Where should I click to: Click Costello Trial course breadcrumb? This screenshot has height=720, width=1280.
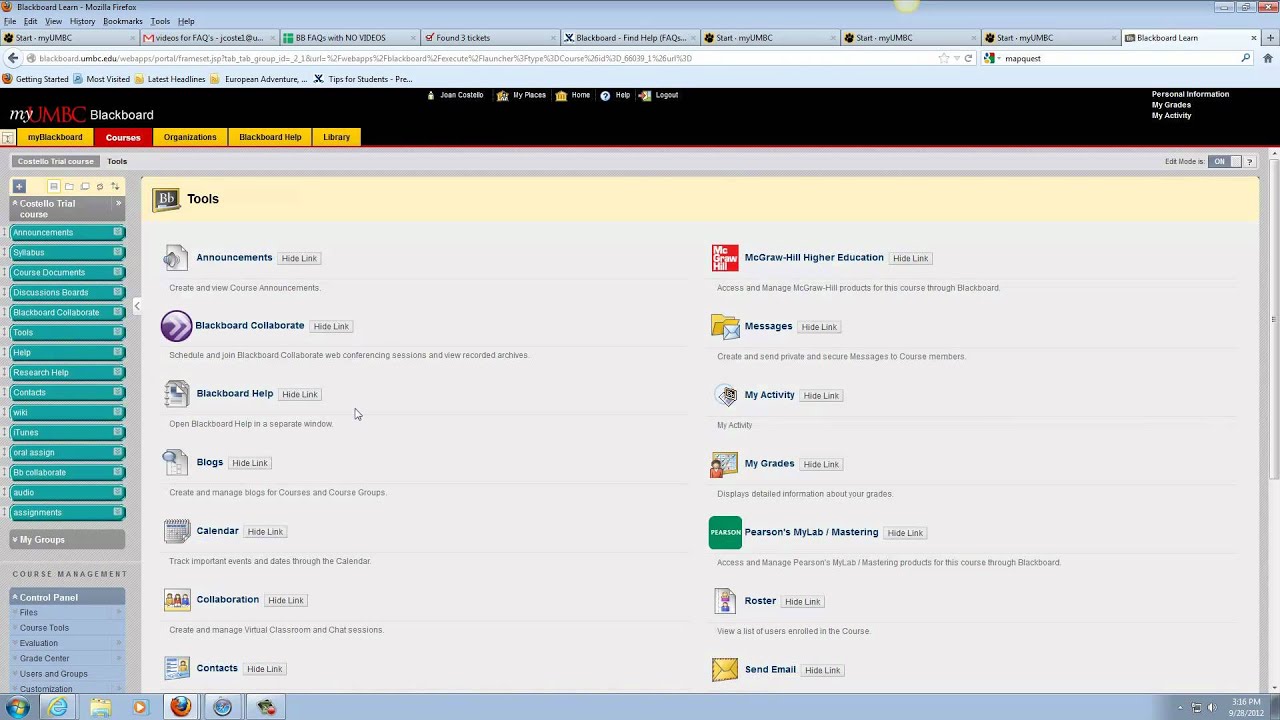pos(55,161)
